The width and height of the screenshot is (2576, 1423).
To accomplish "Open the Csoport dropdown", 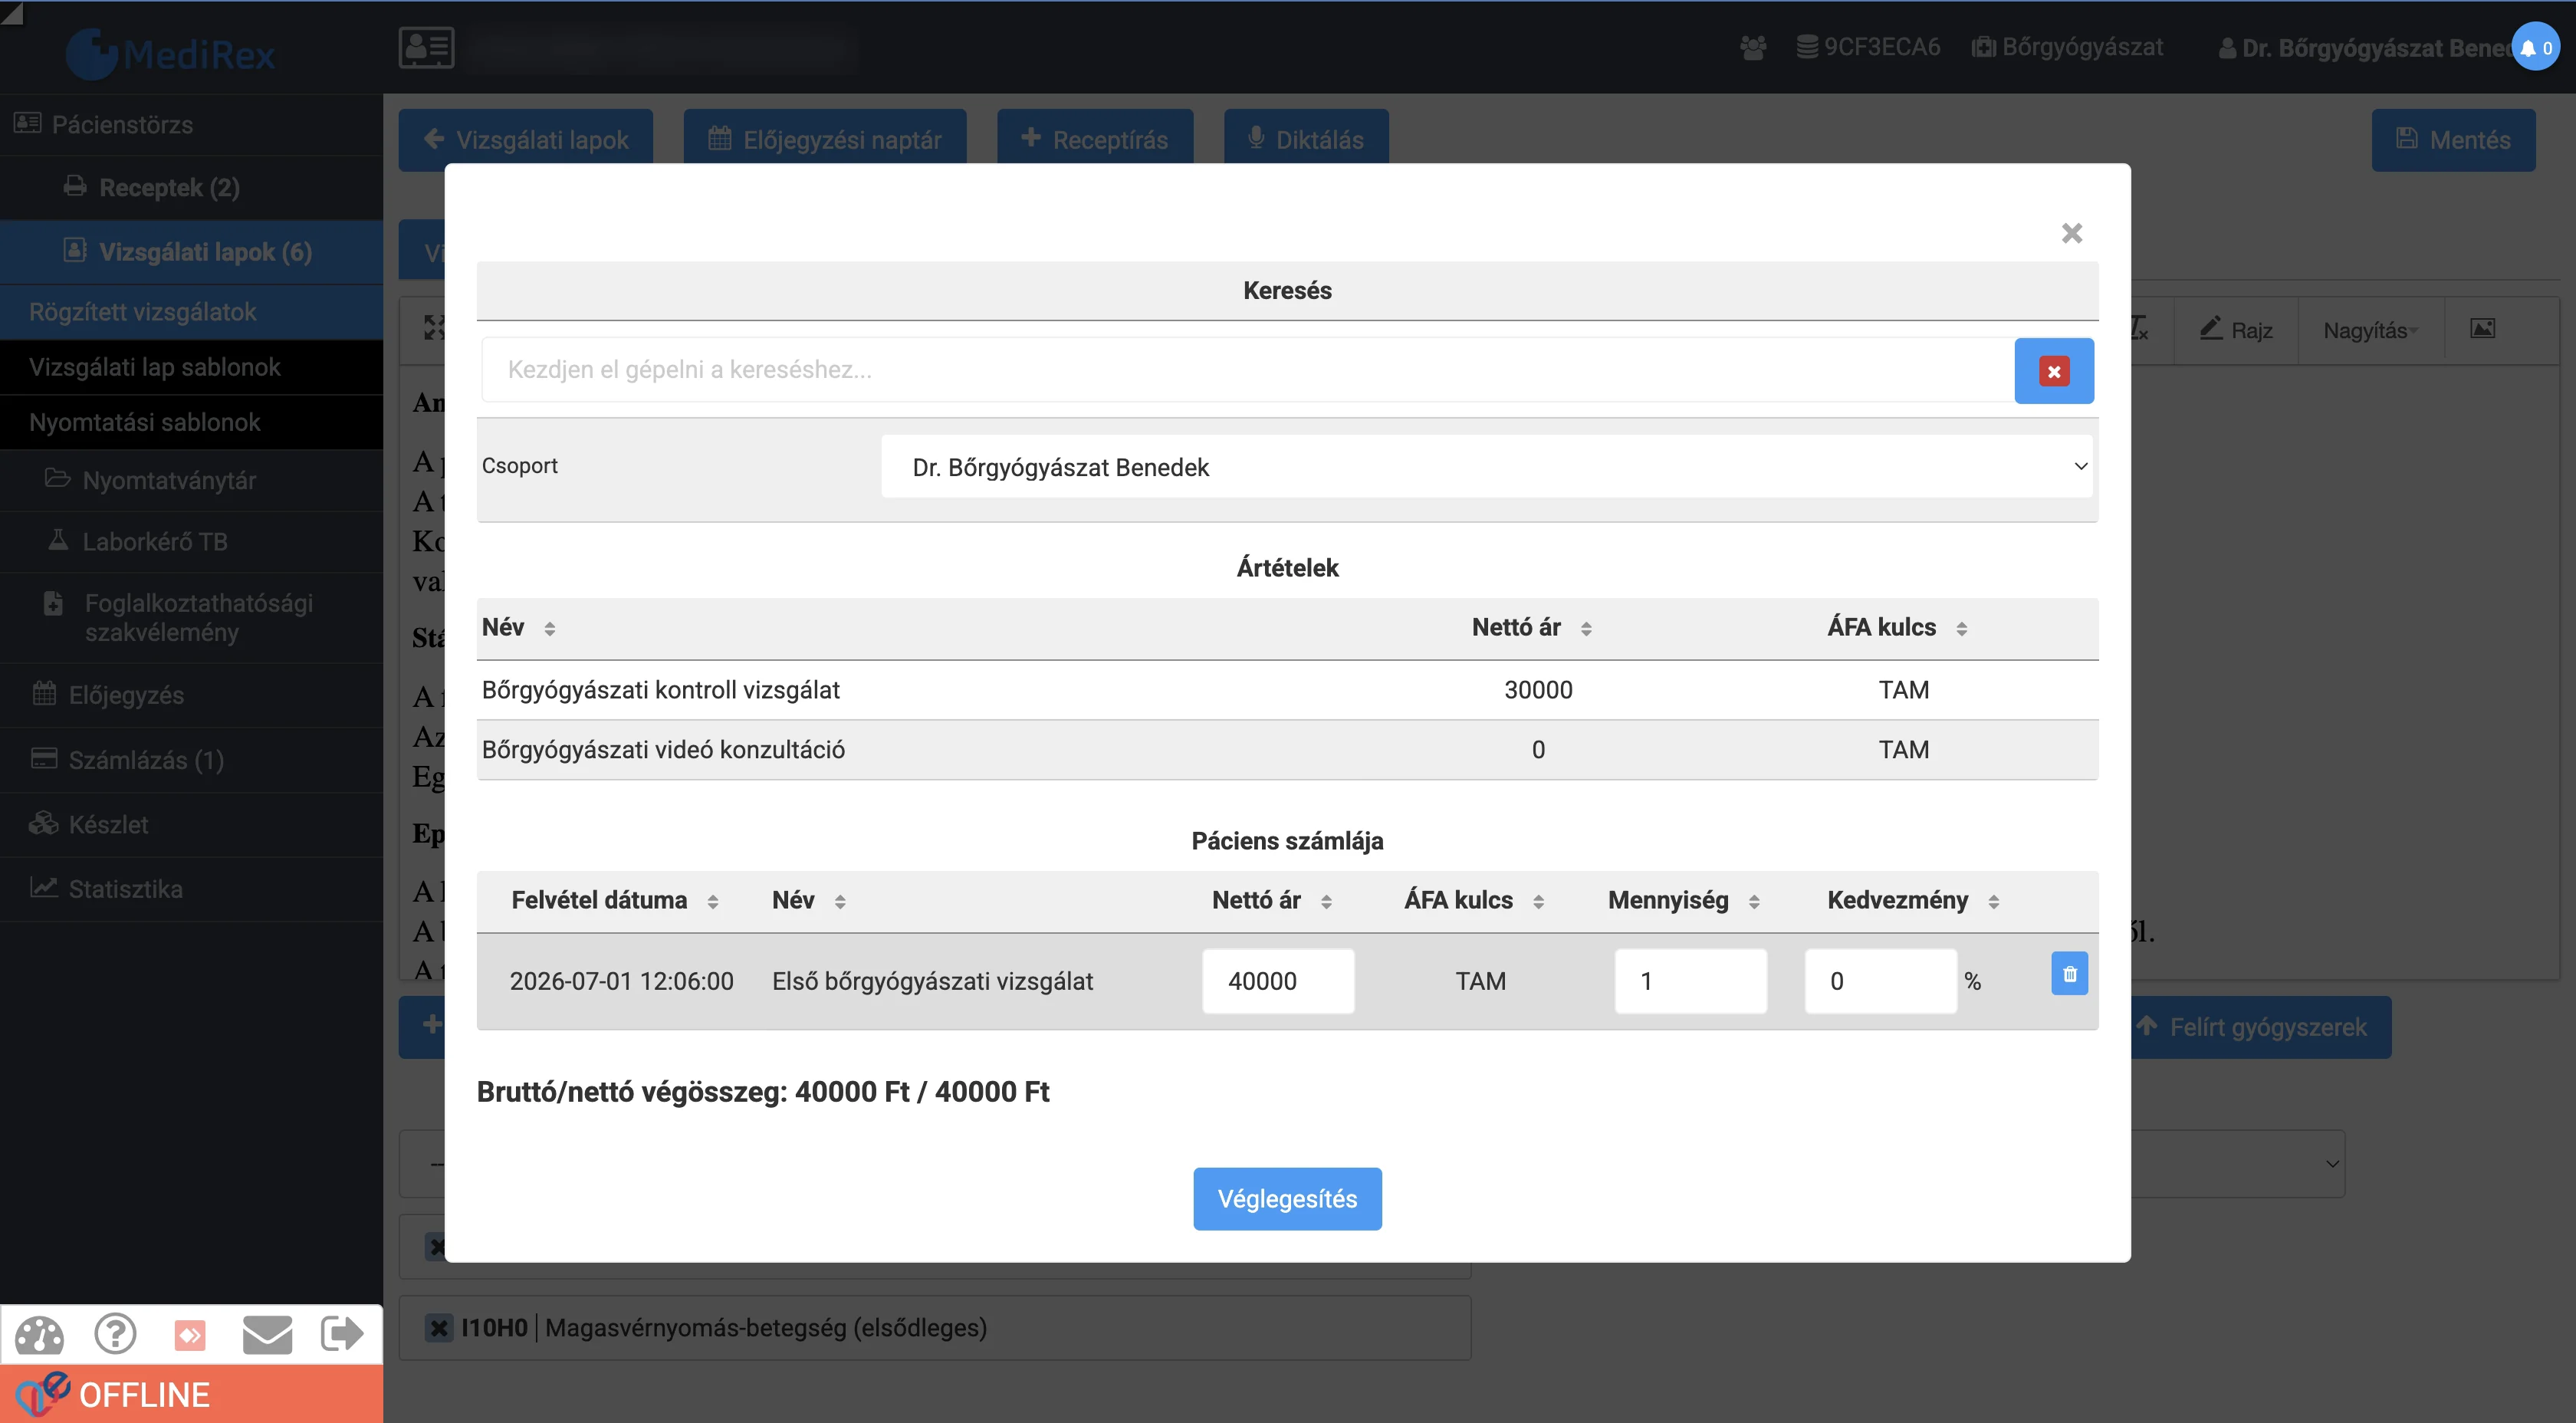I will (1487, 467).
